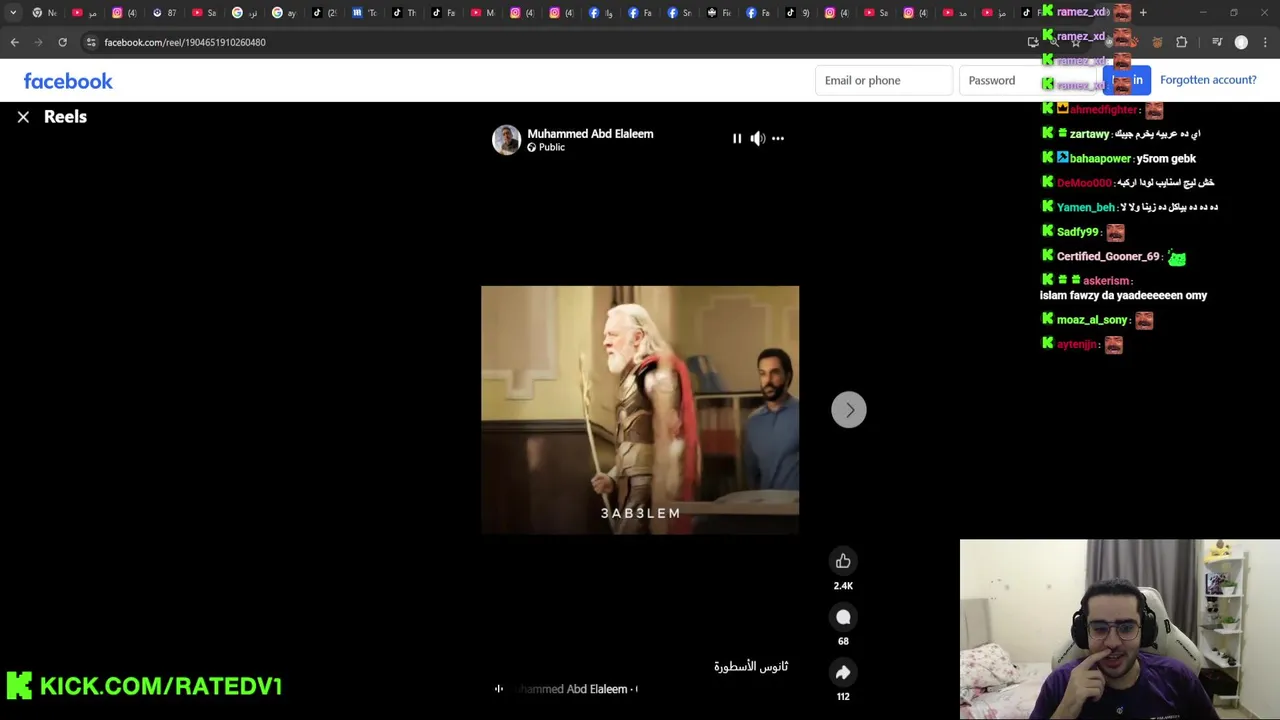Open the Chrome three-dot menu
1280x720 pixels.
1265,42
